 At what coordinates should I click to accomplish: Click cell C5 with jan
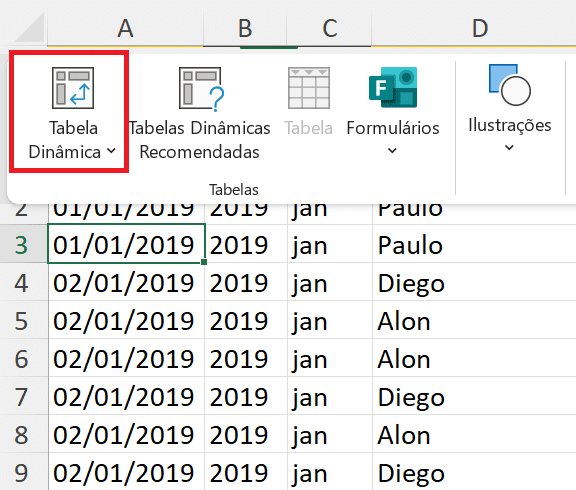click(330, 321)
